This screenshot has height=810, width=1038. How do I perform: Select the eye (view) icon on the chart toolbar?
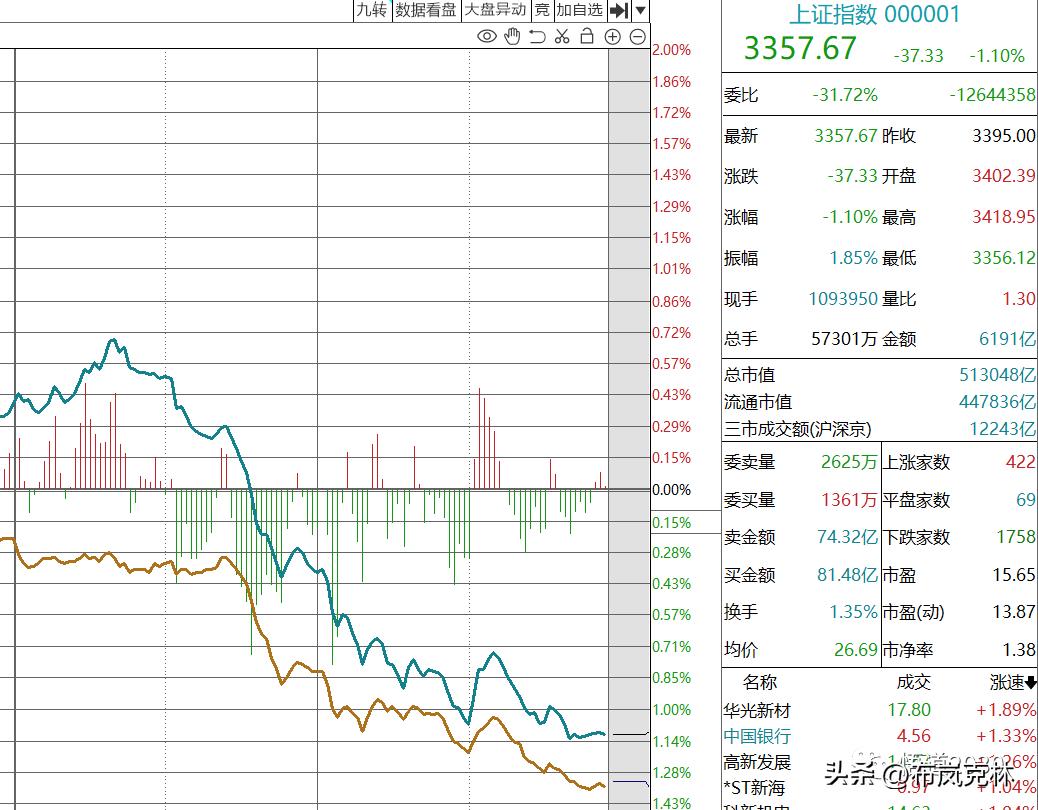[x=486, y=35]
